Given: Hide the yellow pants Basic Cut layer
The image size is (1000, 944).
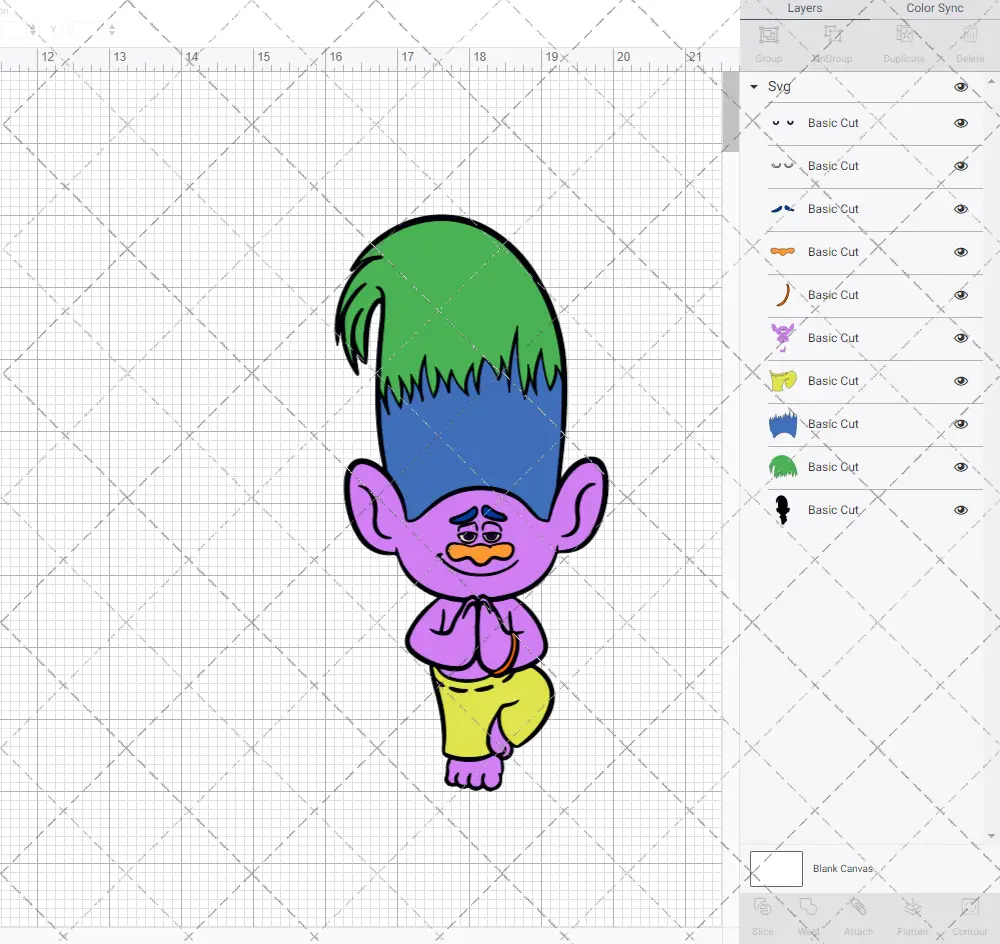Looking at the screenshot, I should click(960, 381).
